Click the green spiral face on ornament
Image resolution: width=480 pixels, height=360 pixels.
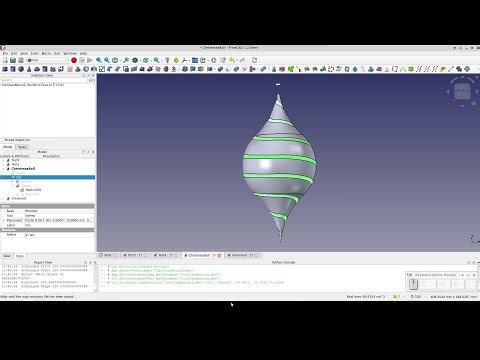(280, 157)
